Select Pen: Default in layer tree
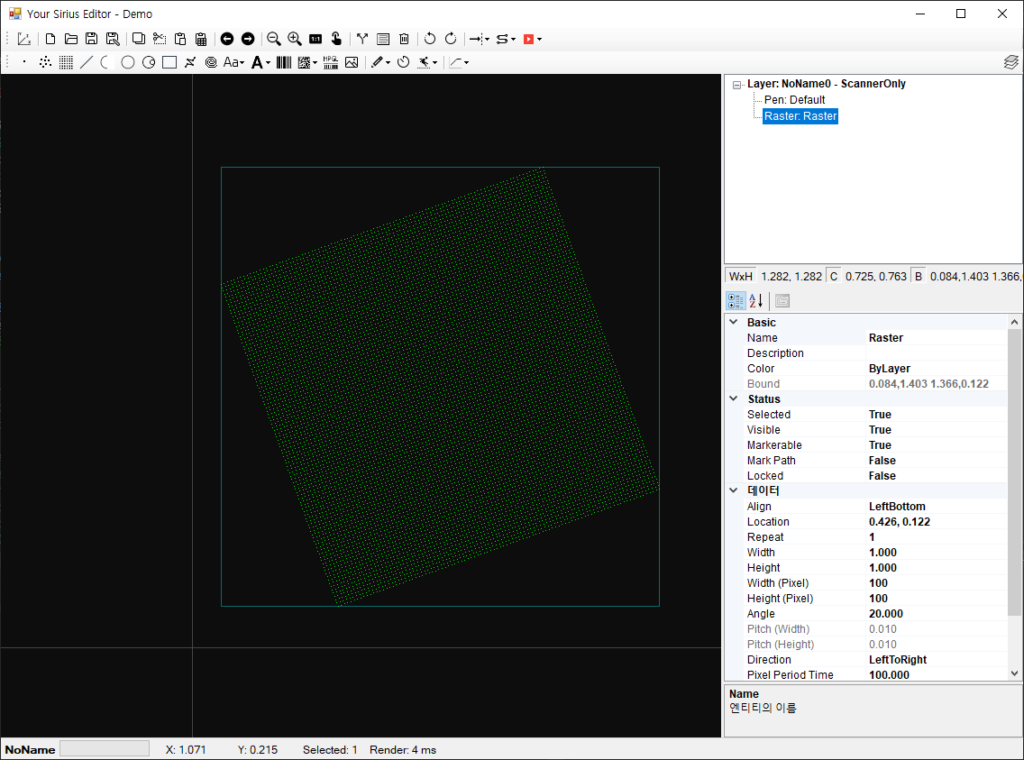 [794, 100]
